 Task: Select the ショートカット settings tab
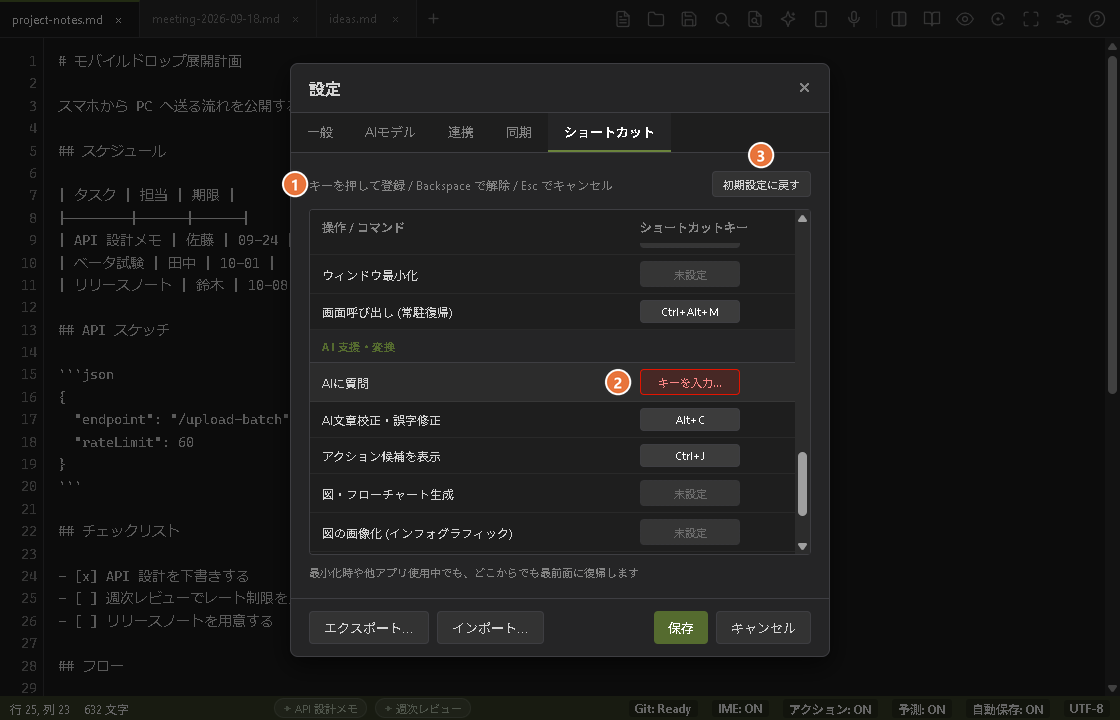click(x=609, y=132)
